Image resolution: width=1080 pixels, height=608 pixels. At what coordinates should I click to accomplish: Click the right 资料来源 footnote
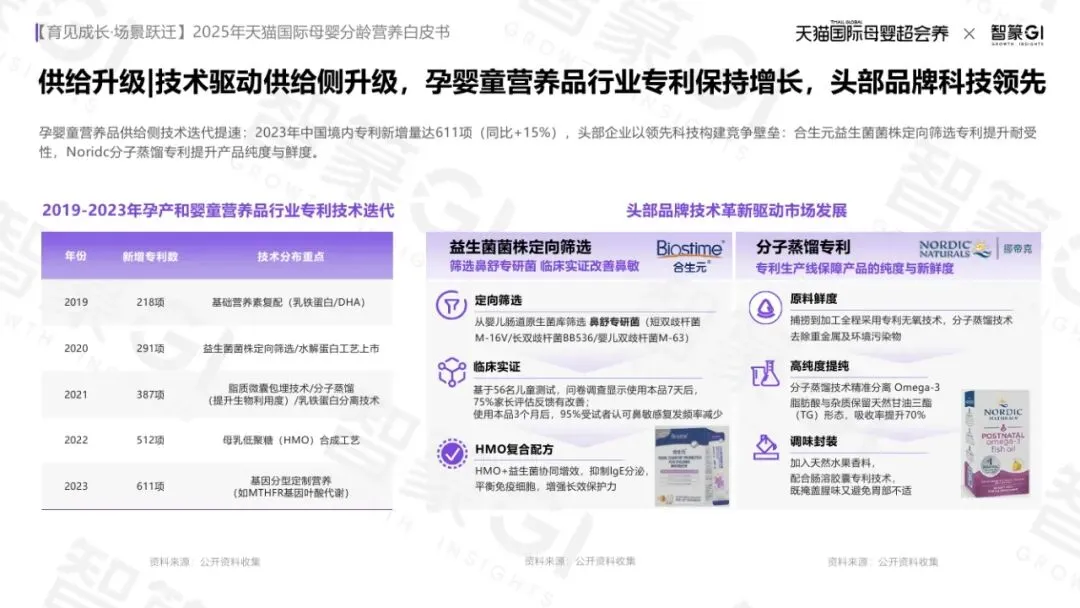[x=883, y=562]
